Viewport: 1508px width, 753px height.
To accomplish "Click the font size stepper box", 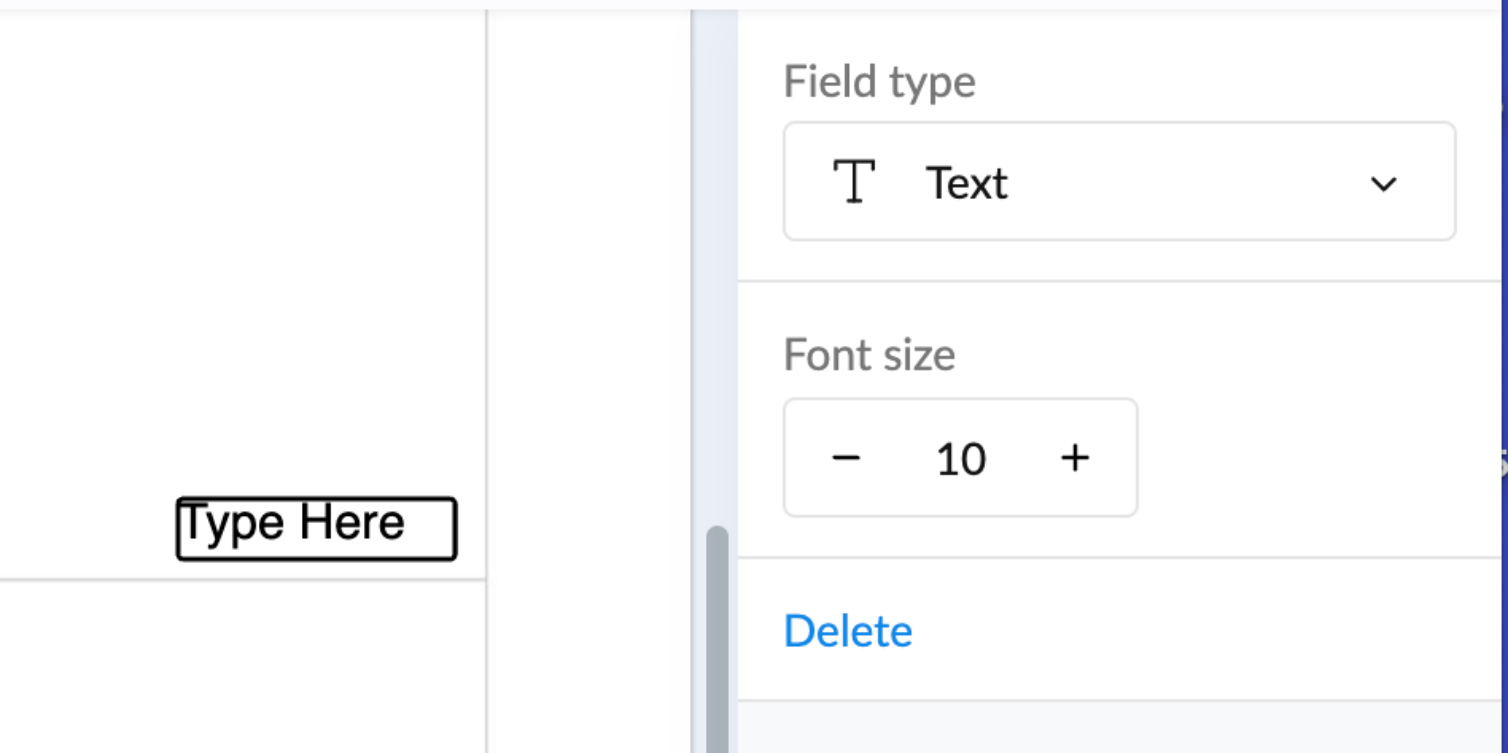I will coord(960,457).
